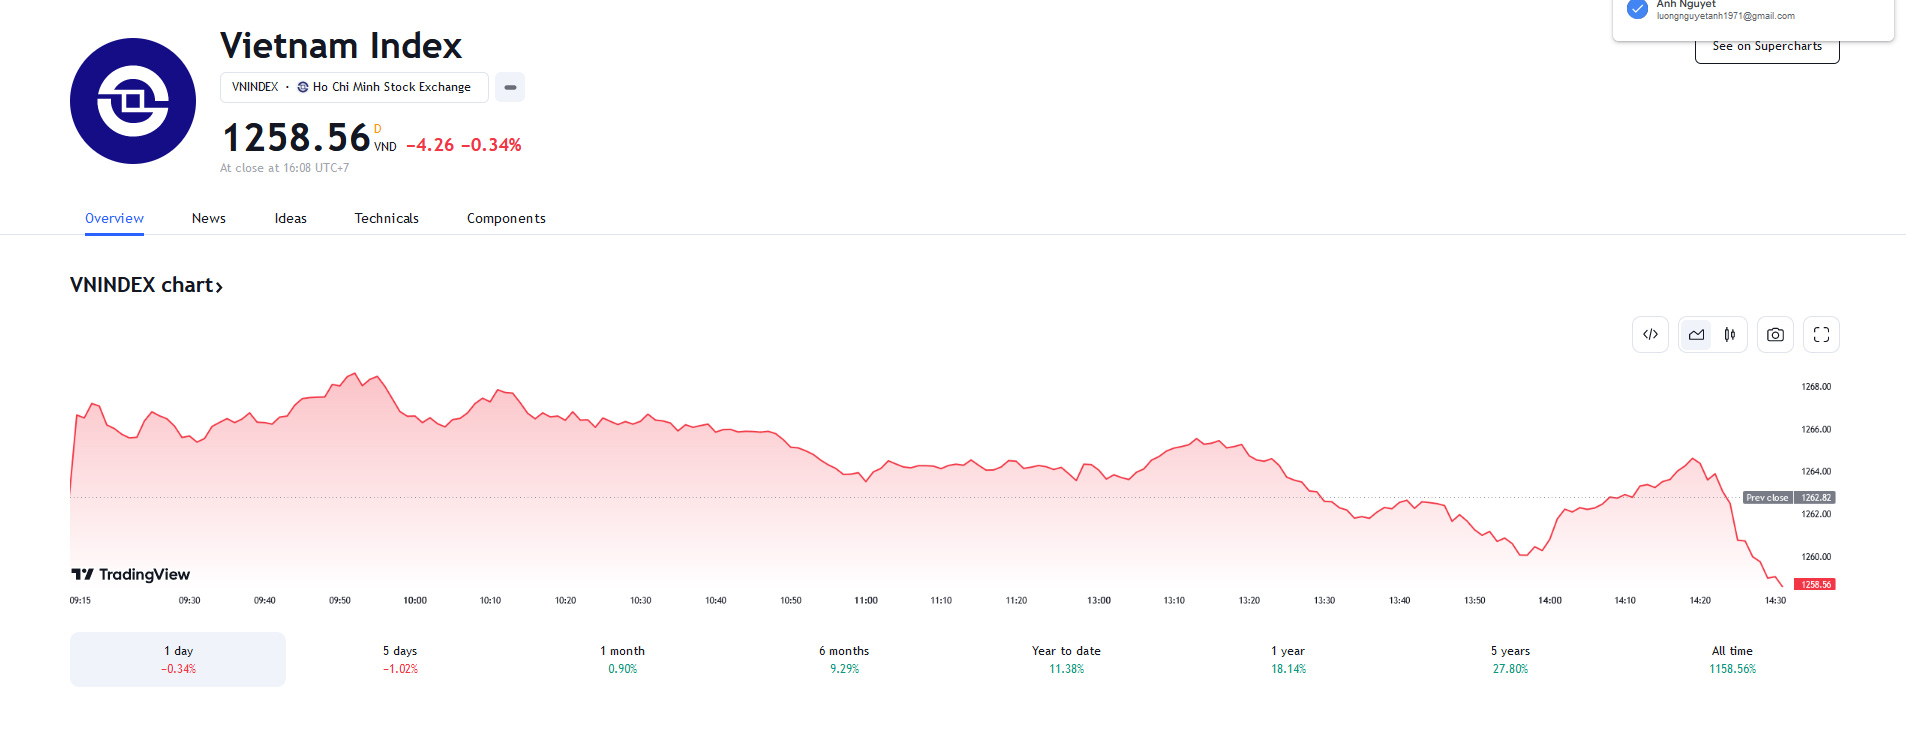
Task: Click the minus button beside exchange name
Action: pyautogui.click(x=510, y=87)
